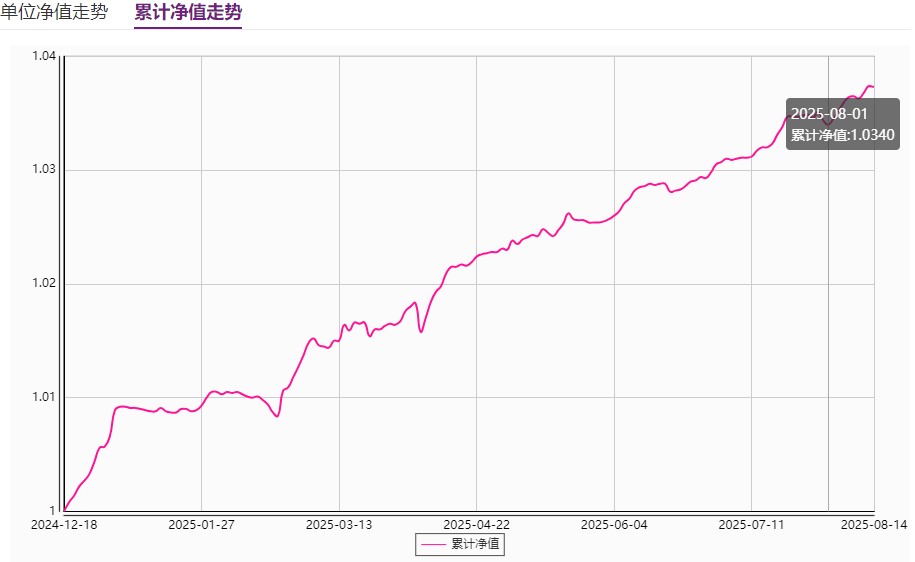Click the 累计净值:1.0340 tooltip value
Viewport: 915px width, 562px height.
[842, 135]
